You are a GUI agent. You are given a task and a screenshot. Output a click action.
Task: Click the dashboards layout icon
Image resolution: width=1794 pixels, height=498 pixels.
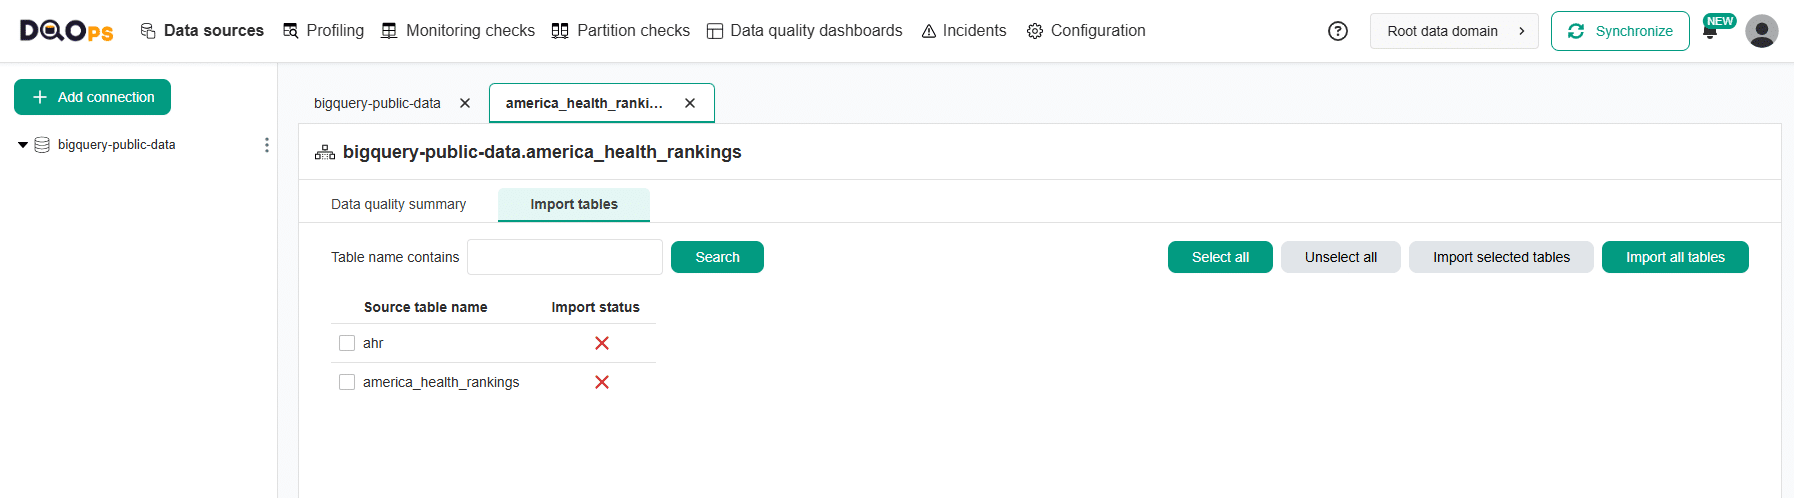715,31
